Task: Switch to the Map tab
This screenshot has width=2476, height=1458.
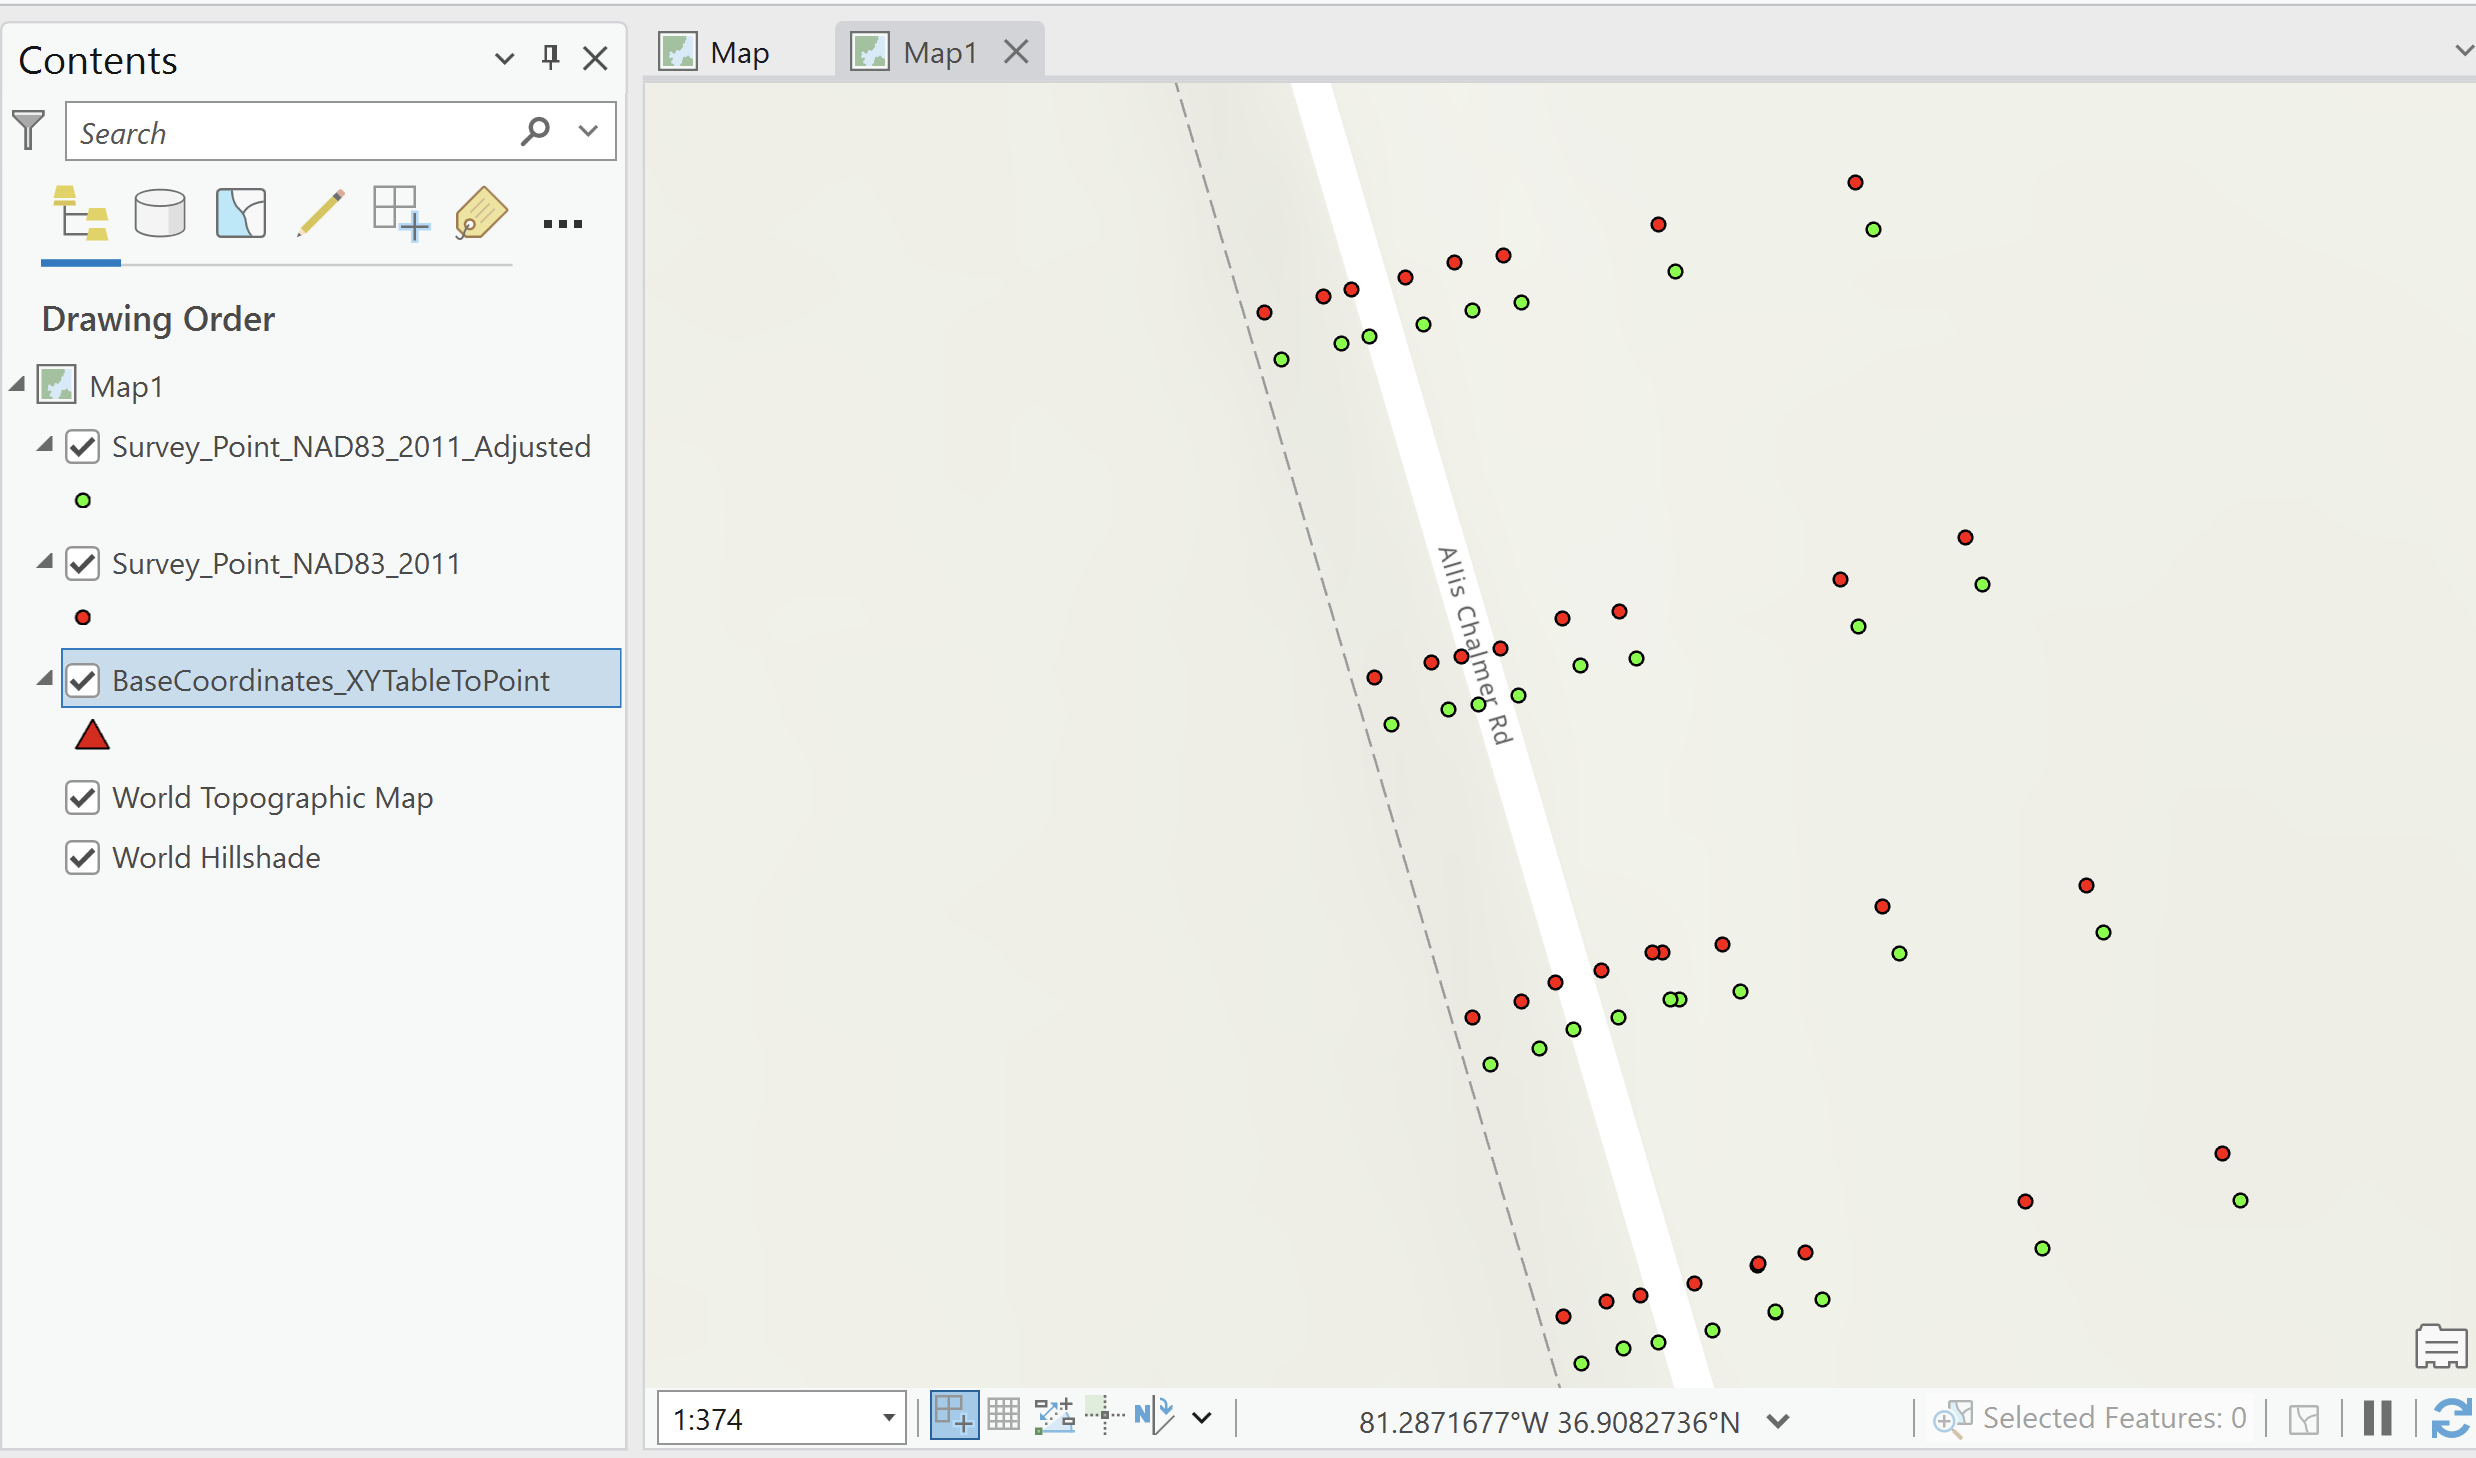Action: (x=716, y=52)
